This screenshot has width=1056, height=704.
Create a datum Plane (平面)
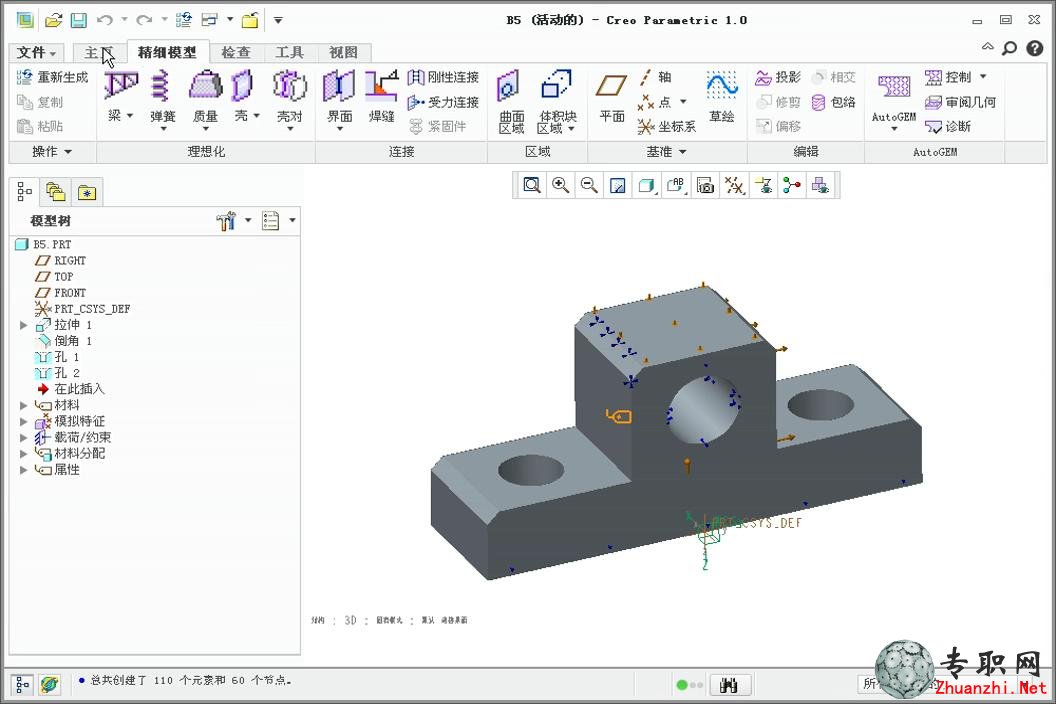[612, 86]
